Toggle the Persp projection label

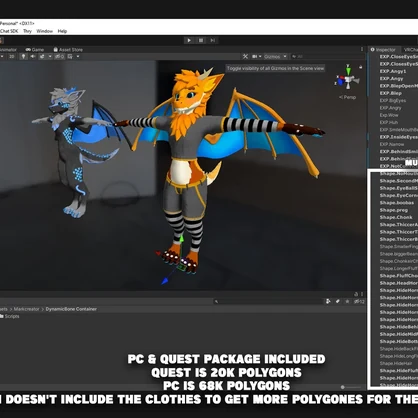(x=347, y=97)
